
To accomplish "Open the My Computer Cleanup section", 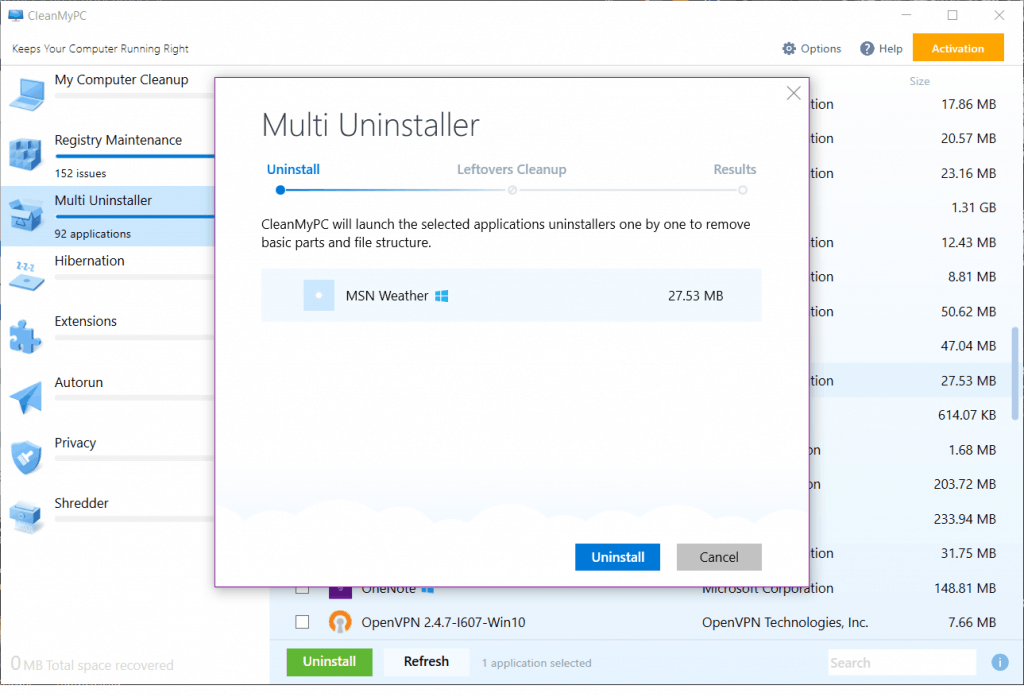I will pyautogui.click(x=121, y=80).
